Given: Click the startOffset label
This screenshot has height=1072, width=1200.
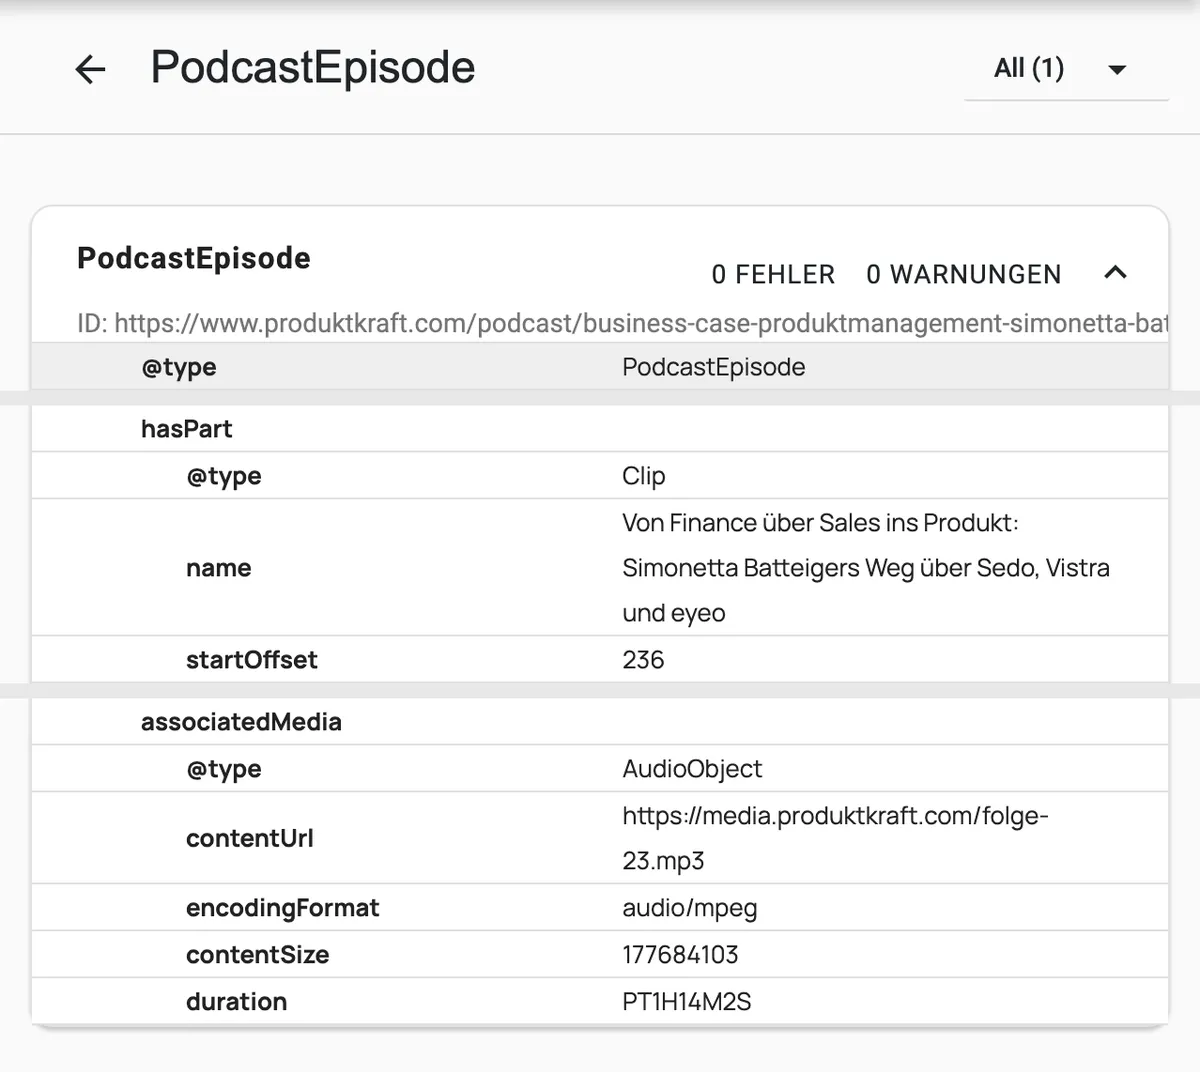Looking at the screenshot, I should (252, 660).
